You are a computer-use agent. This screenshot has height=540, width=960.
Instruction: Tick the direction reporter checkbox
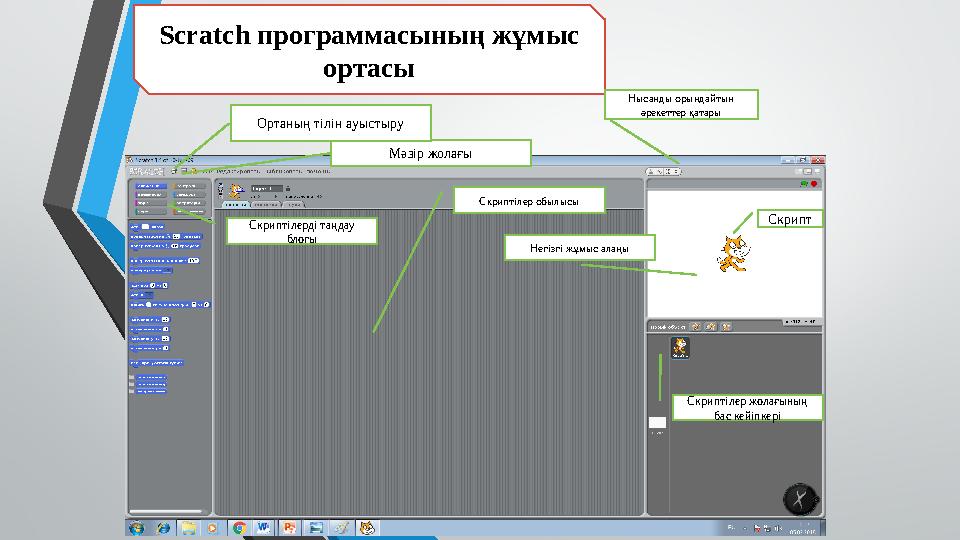coord(132,391)
